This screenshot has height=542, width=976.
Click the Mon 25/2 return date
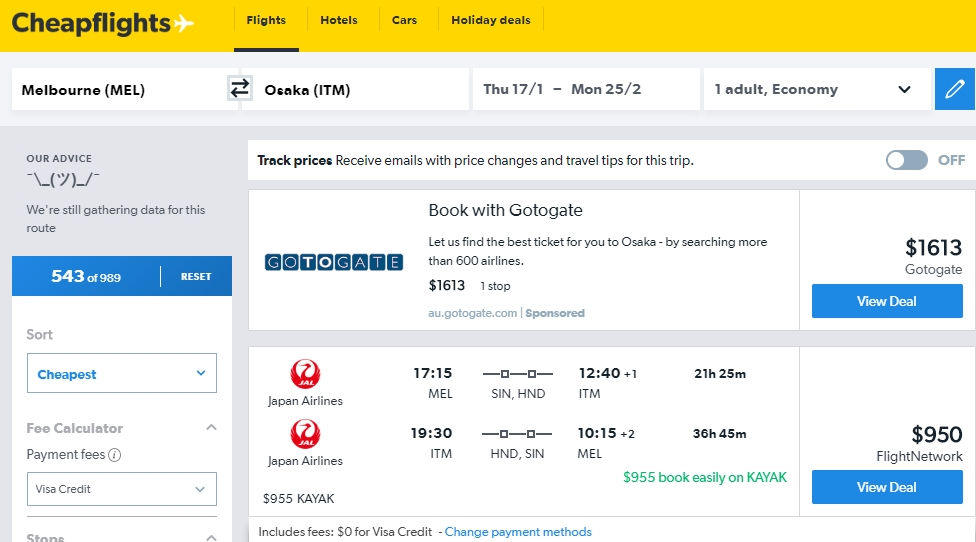(x=606, y=89)
